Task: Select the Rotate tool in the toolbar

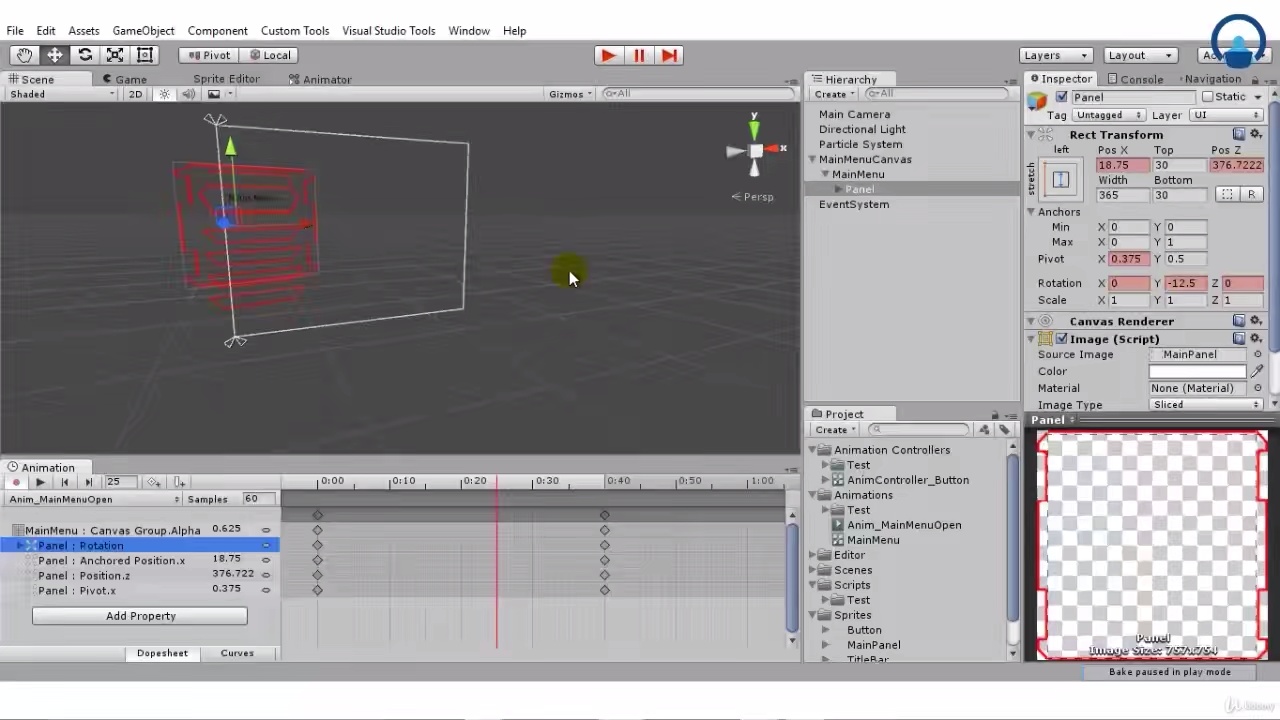Action: point(85,55)
